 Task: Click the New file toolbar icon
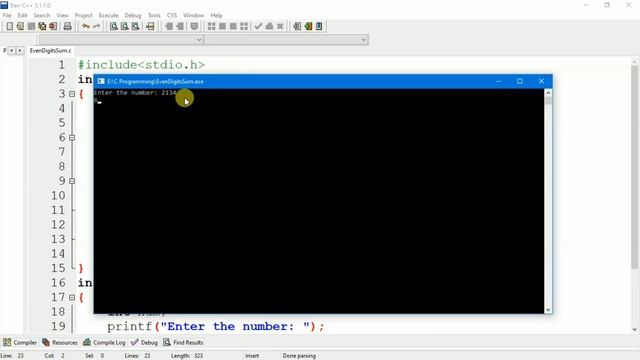tap(9, 26)
